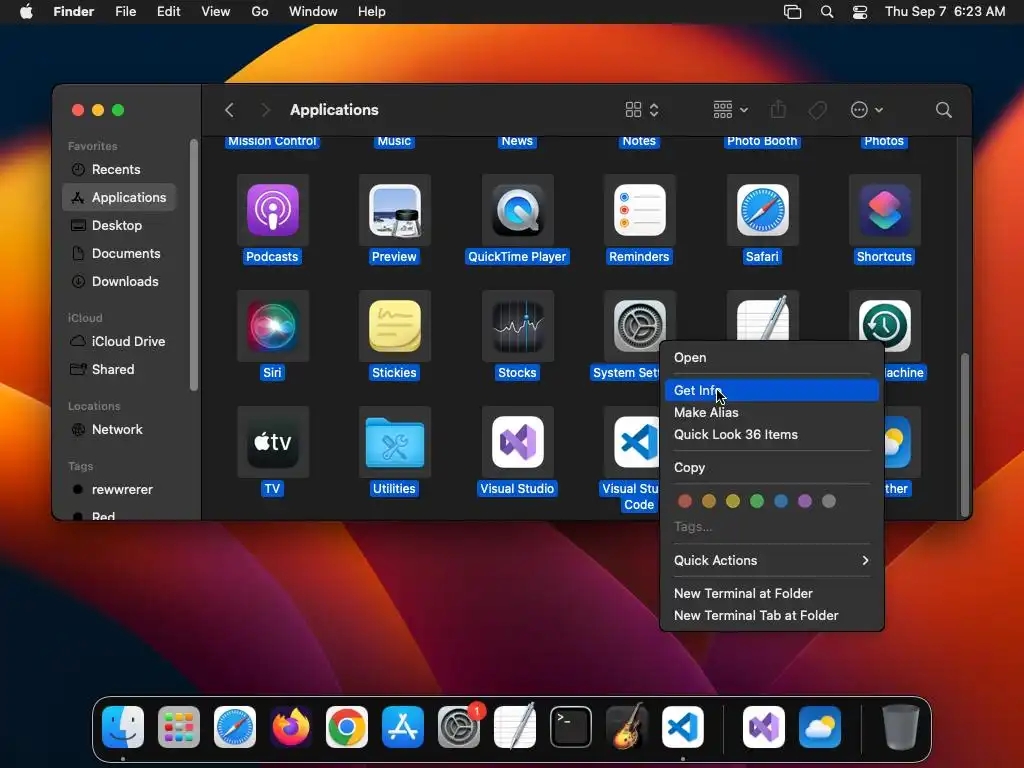
Task: Choose Make Alias in the context menu
Action: tap(772, 413)
